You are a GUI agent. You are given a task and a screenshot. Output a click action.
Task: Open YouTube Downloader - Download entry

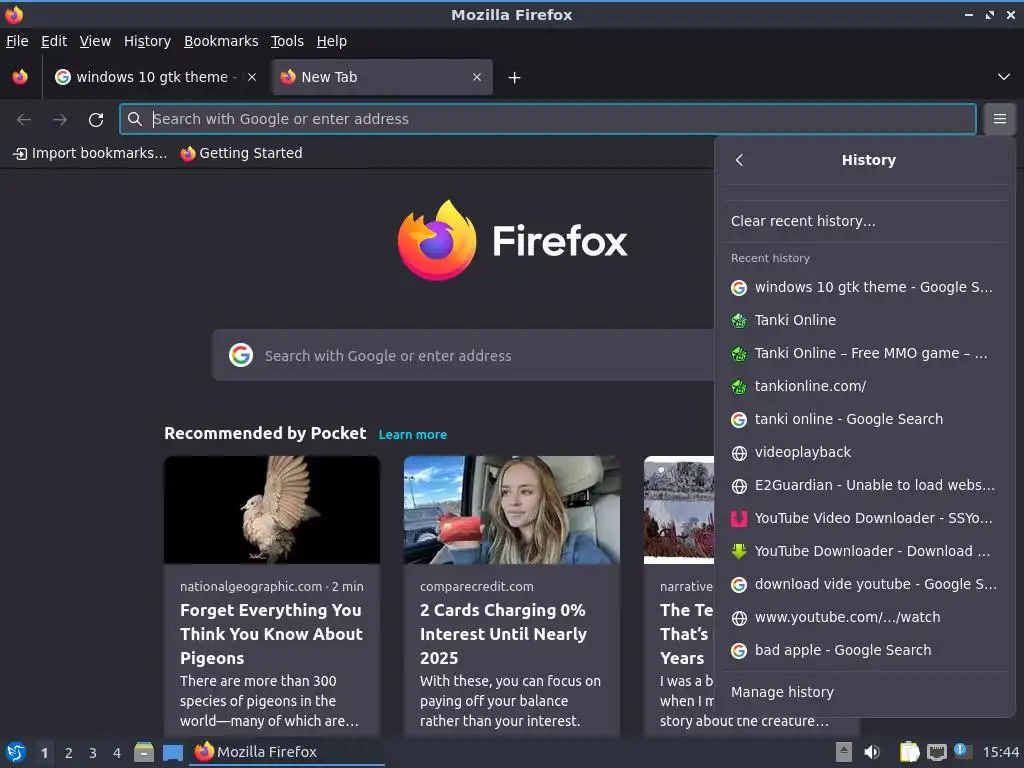(865, 551)
